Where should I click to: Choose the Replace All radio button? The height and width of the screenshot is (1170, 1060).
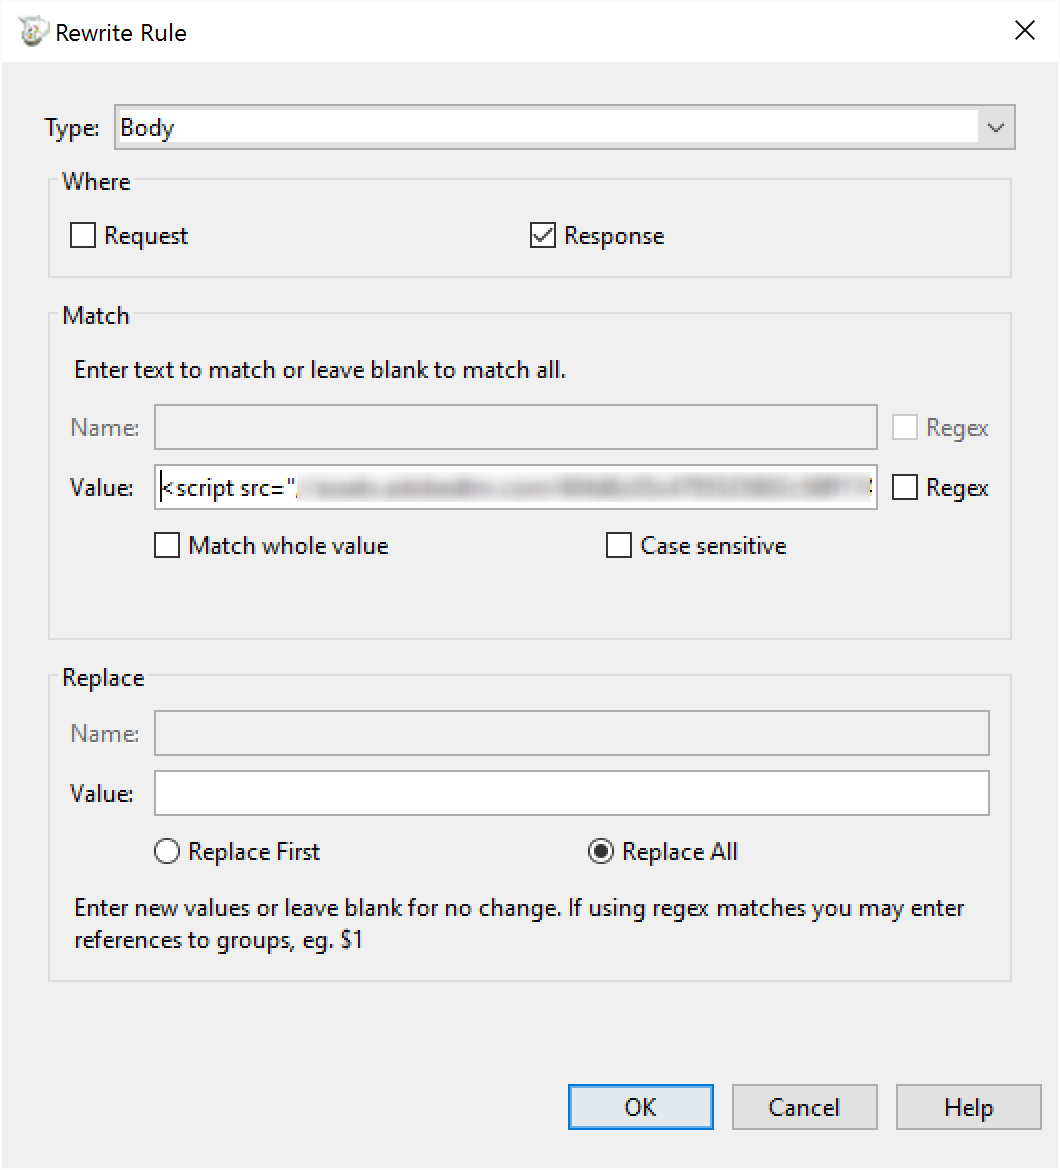point(601,852)
